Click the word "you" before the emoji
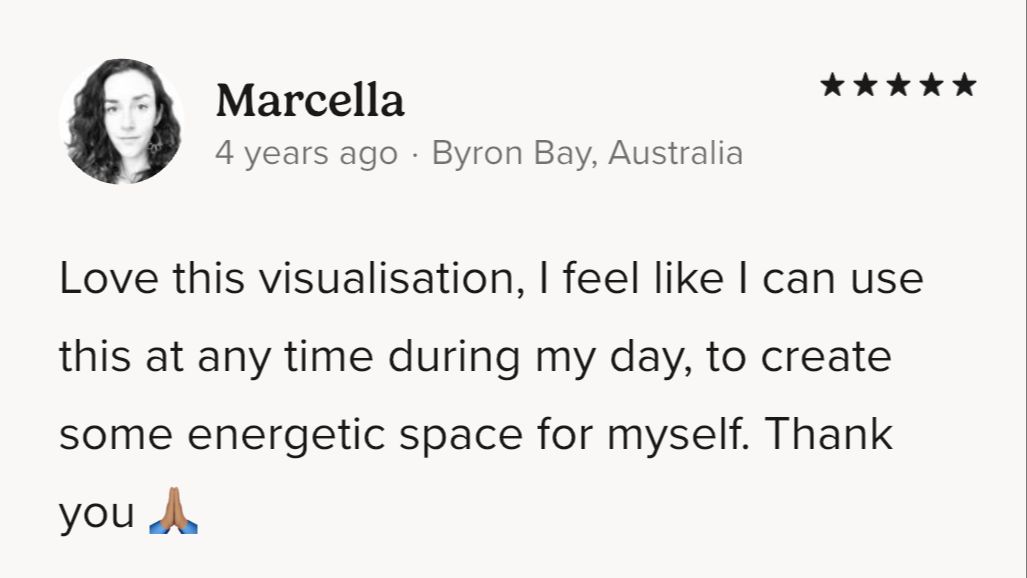This screenshot has height=578, width=1027. click(96, 515)
